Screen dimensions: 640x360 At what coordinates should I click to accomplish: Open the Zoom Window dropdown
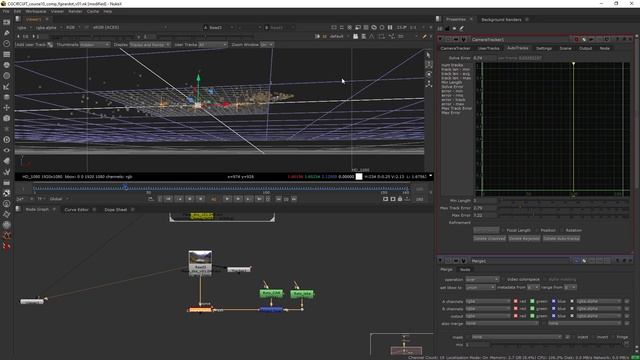pos(267,44)
